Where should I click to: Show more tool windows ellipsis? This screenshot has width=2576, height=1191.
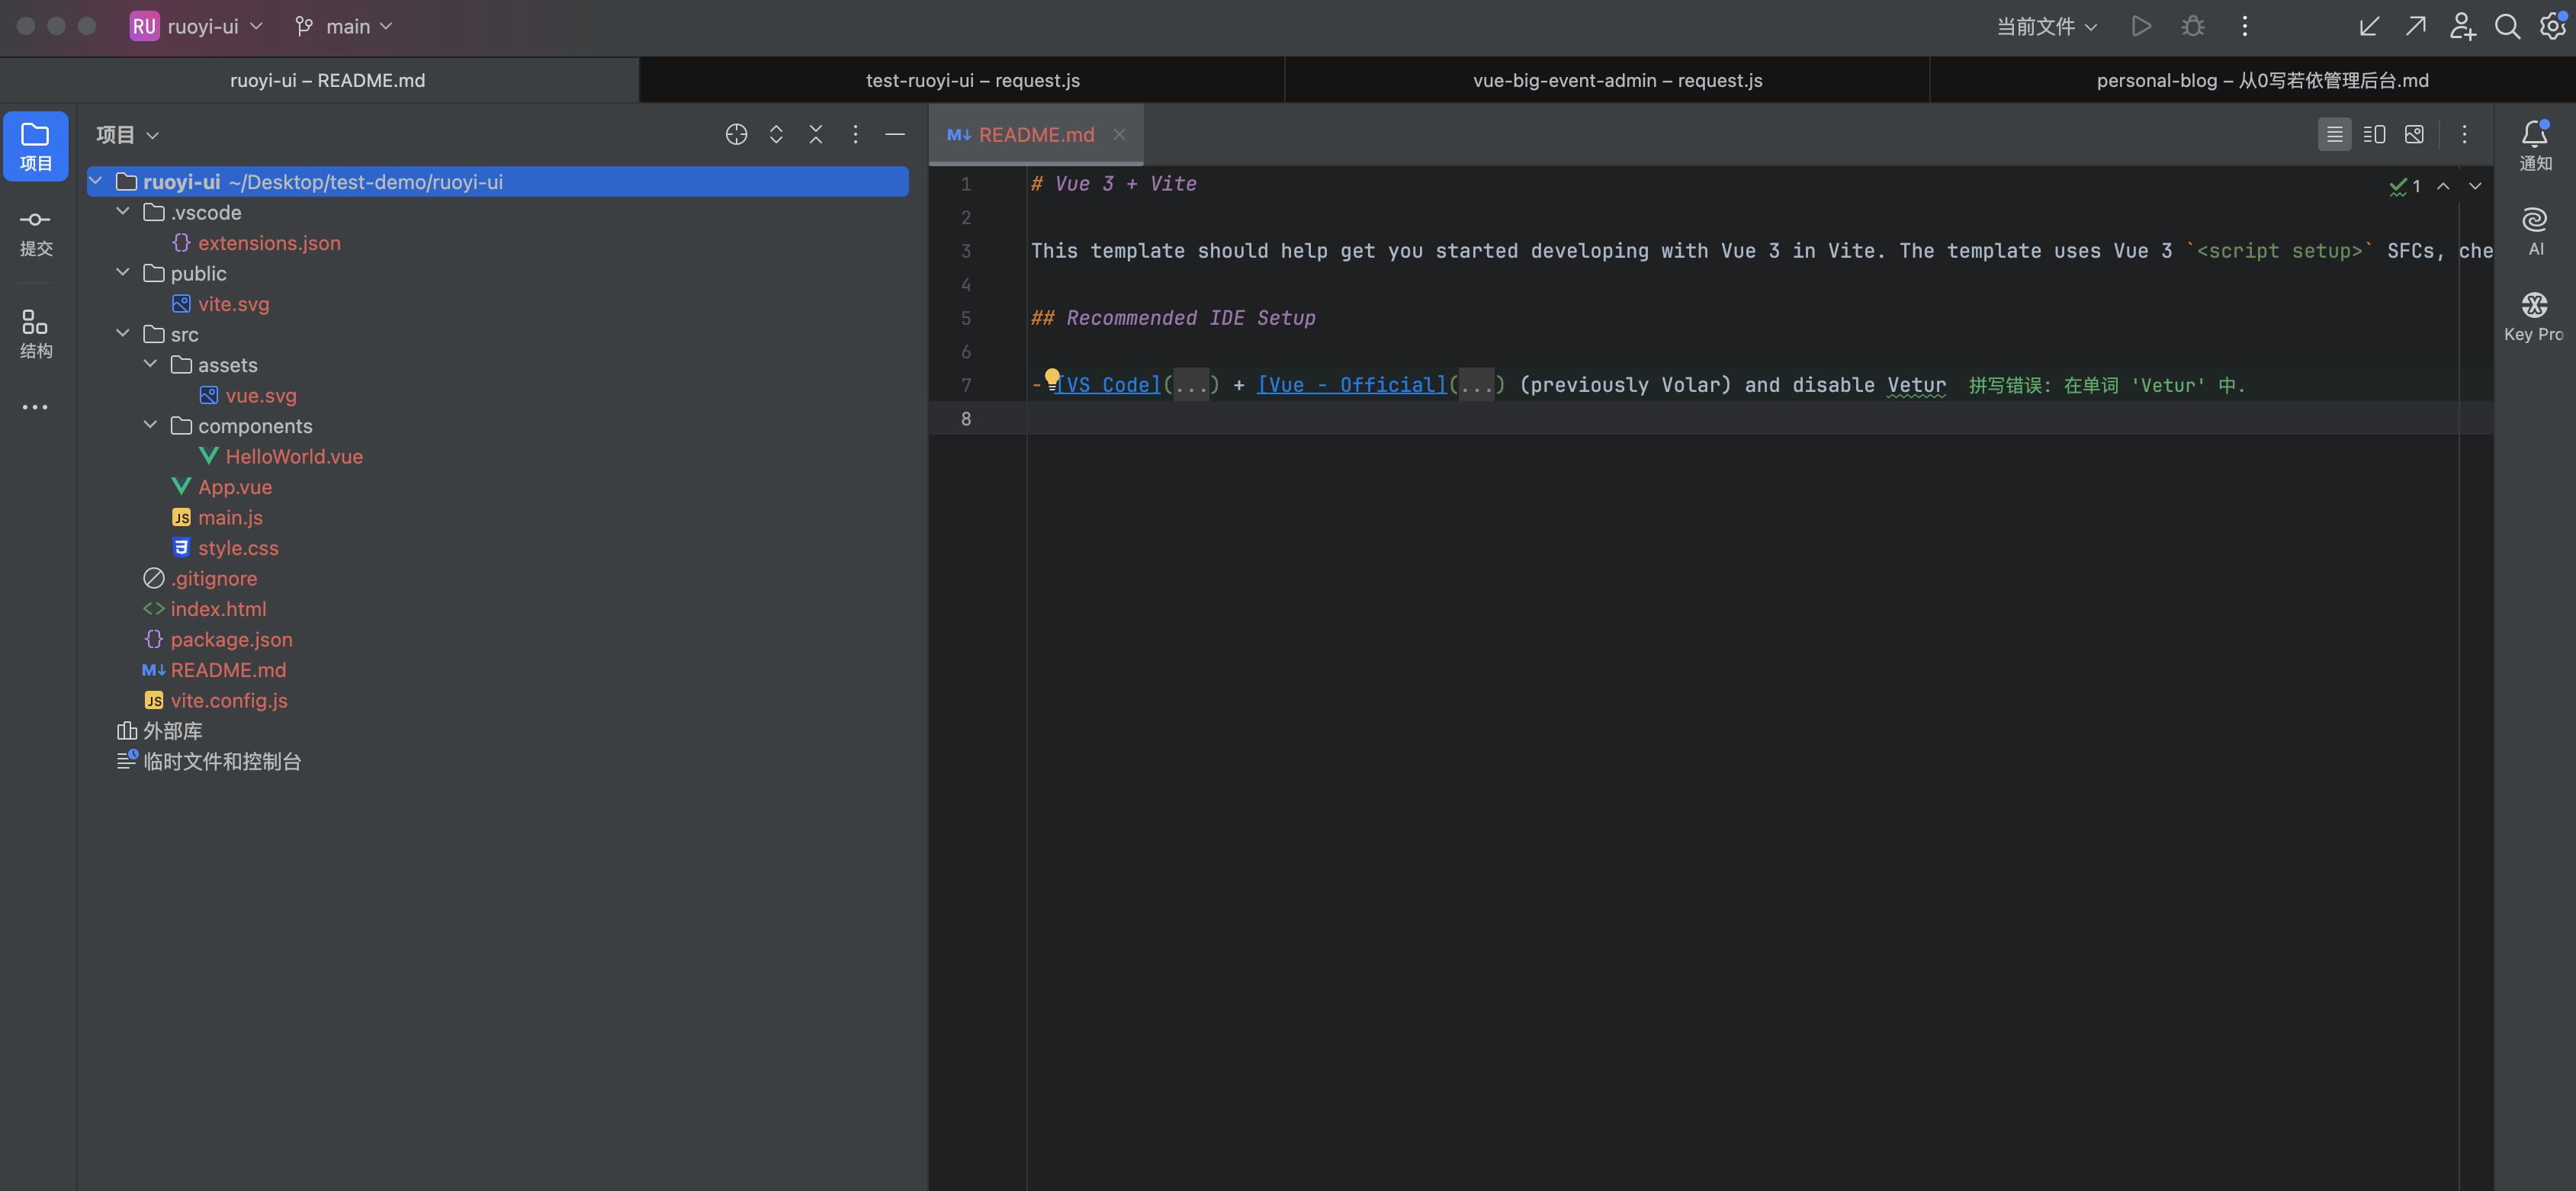[36, 407]
